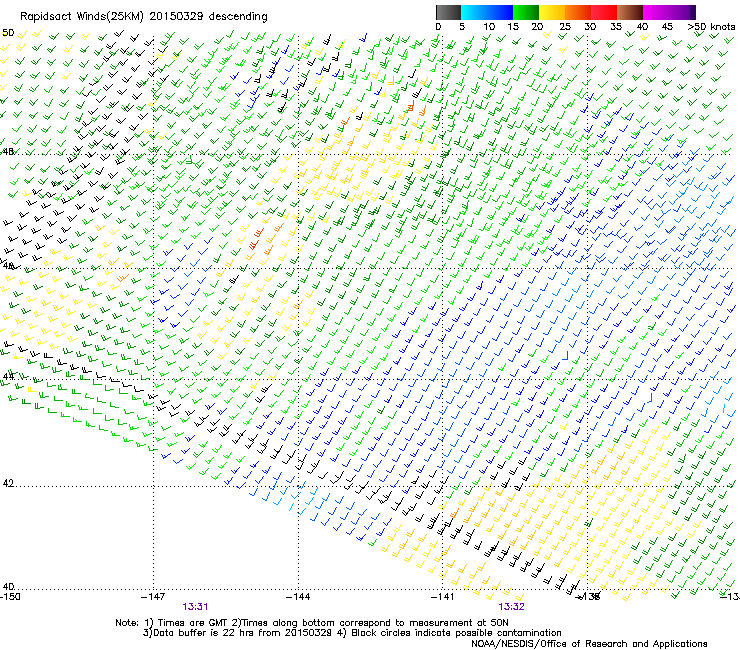Select the green 15-20 knots legend swatch
Screen dimensions: 740x650
pyautogui.click(x=526, y=12)
